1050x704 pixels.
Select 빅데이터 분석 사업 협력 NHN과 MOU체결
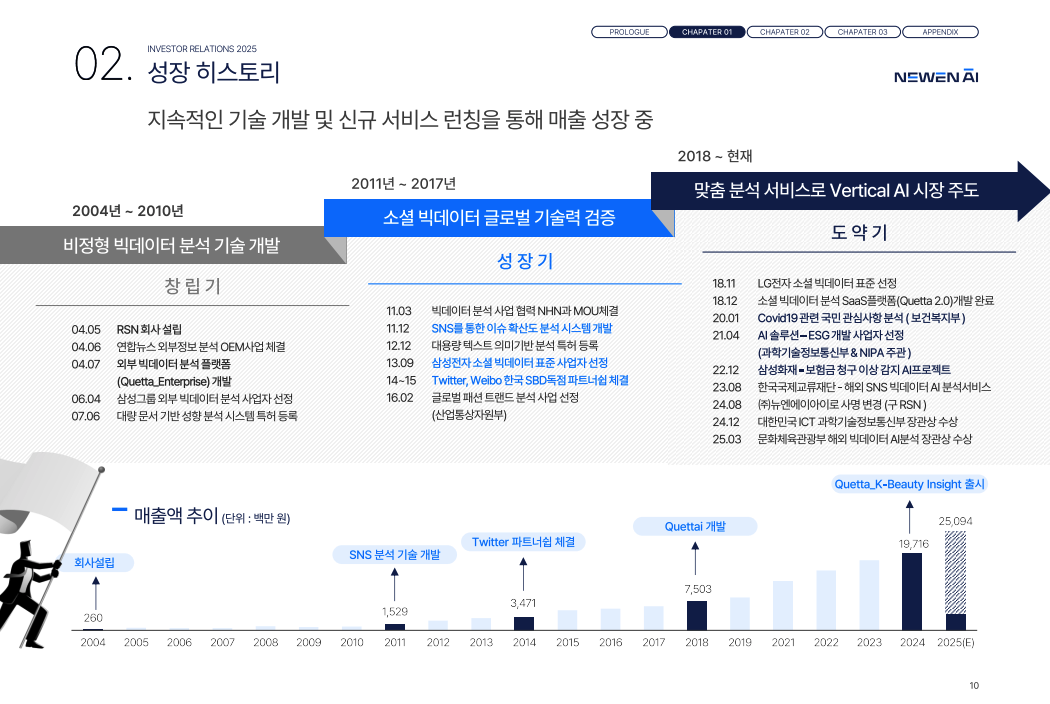(x=525, y=311)
